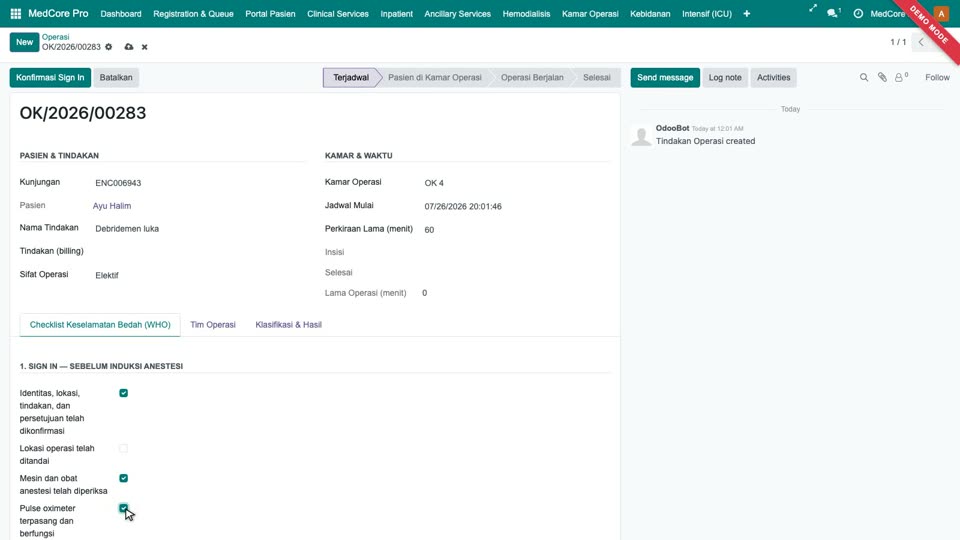Show followers via the person icon

pos(901,77)
